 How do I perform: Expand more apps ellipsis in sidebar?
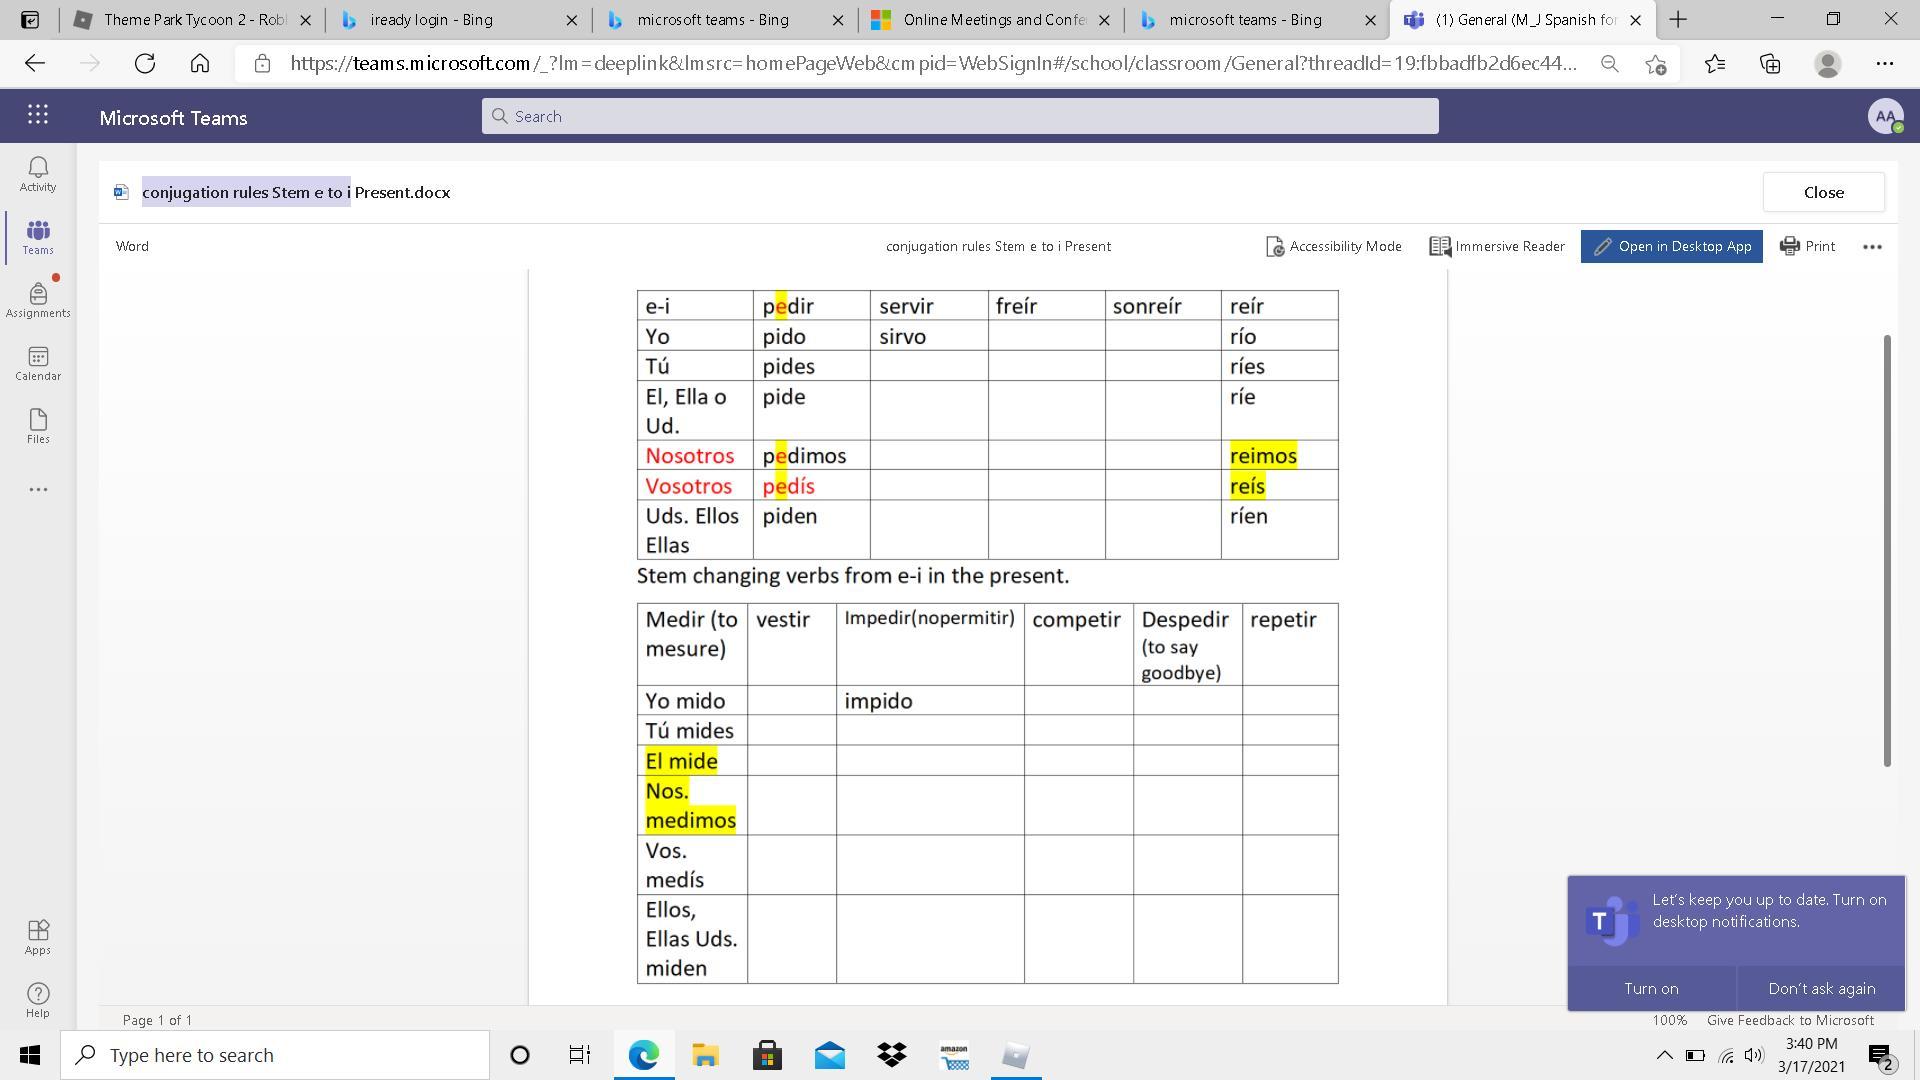coord(38,490)
